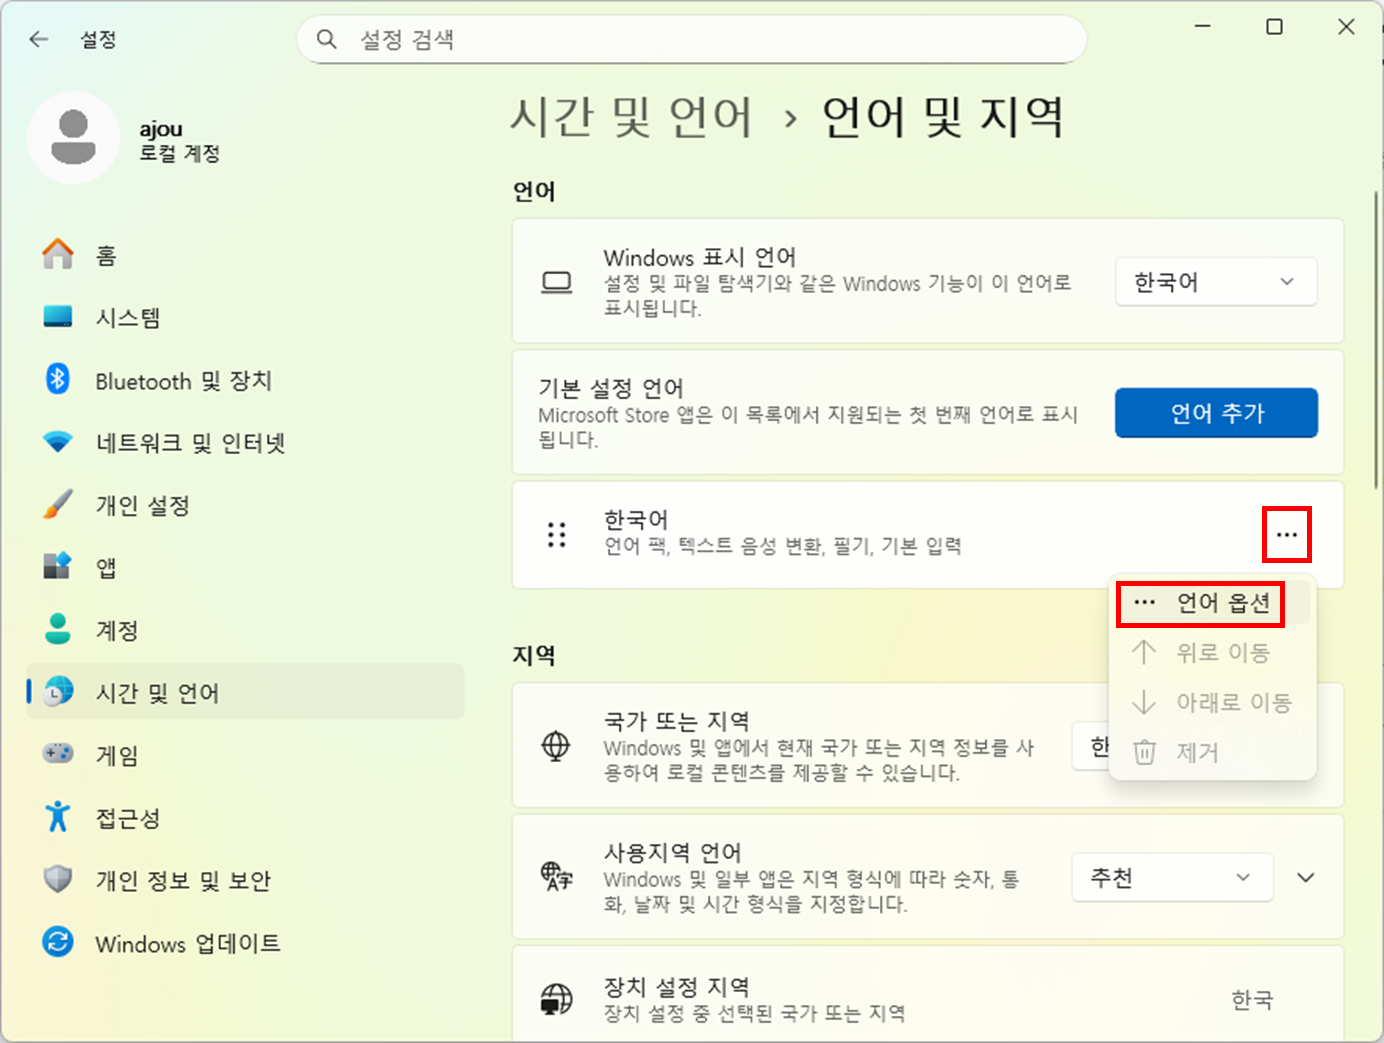Open 개인 설정 with the brush icon
1384x1043 pixels.
coord(142,506)
